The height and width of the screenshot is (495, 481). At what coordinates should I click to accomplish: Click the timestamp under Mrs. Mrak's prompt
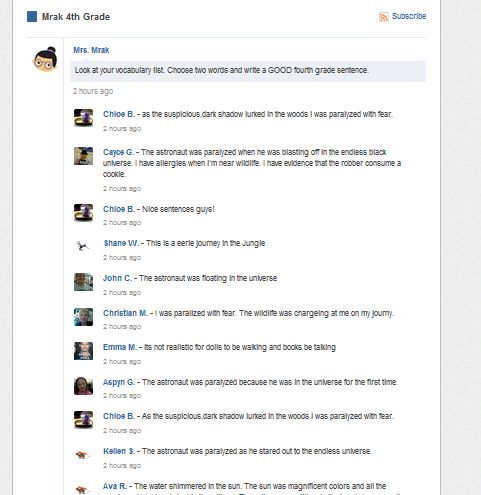tap(93, 91)
